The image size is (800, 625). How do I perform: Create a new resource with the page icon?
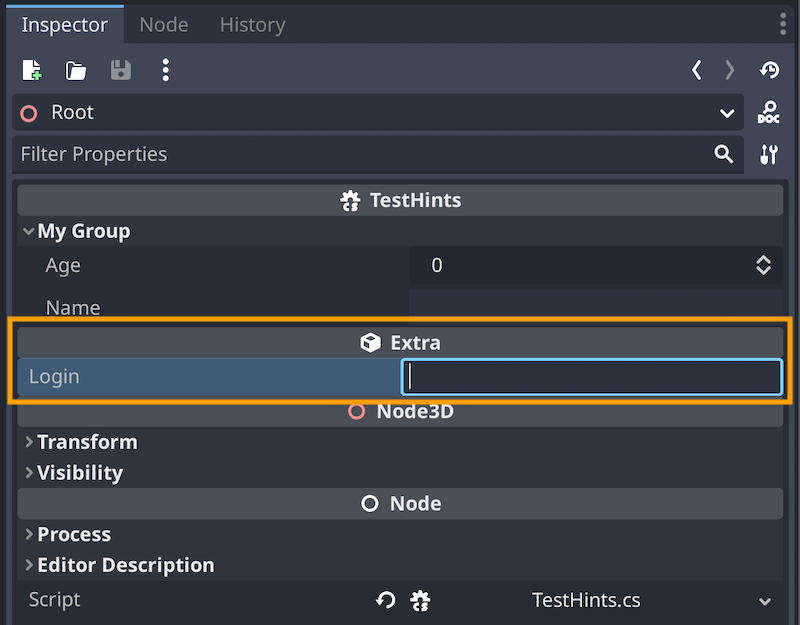[x=32, y=70]
